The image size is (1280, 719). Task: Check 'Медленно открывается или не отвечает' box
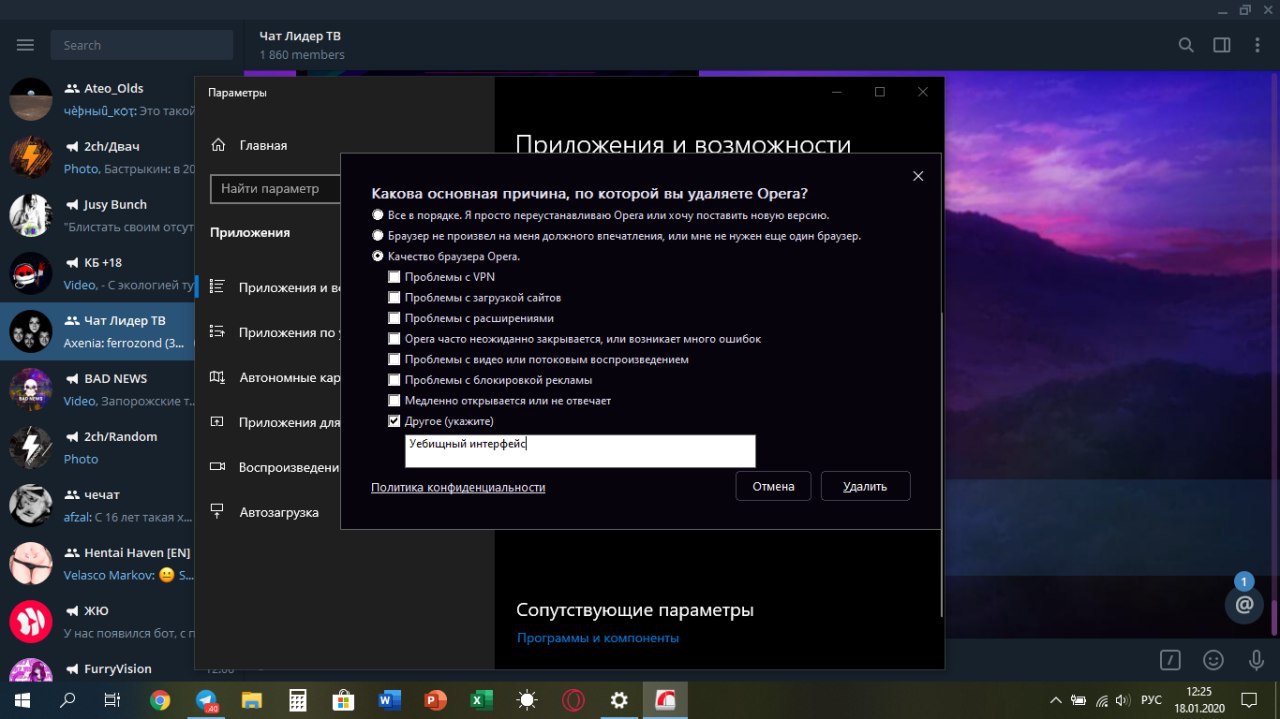(394, 400)
